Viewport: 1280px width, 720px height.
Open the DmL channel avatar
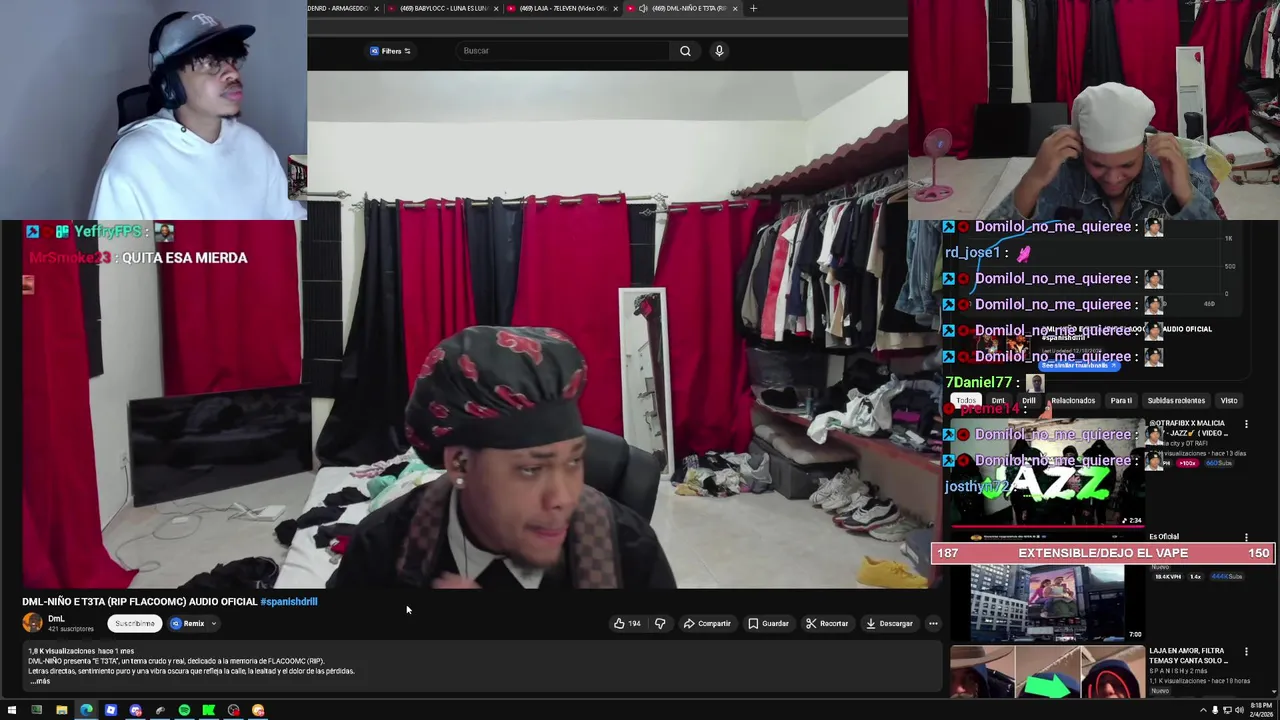click(33, 623)
